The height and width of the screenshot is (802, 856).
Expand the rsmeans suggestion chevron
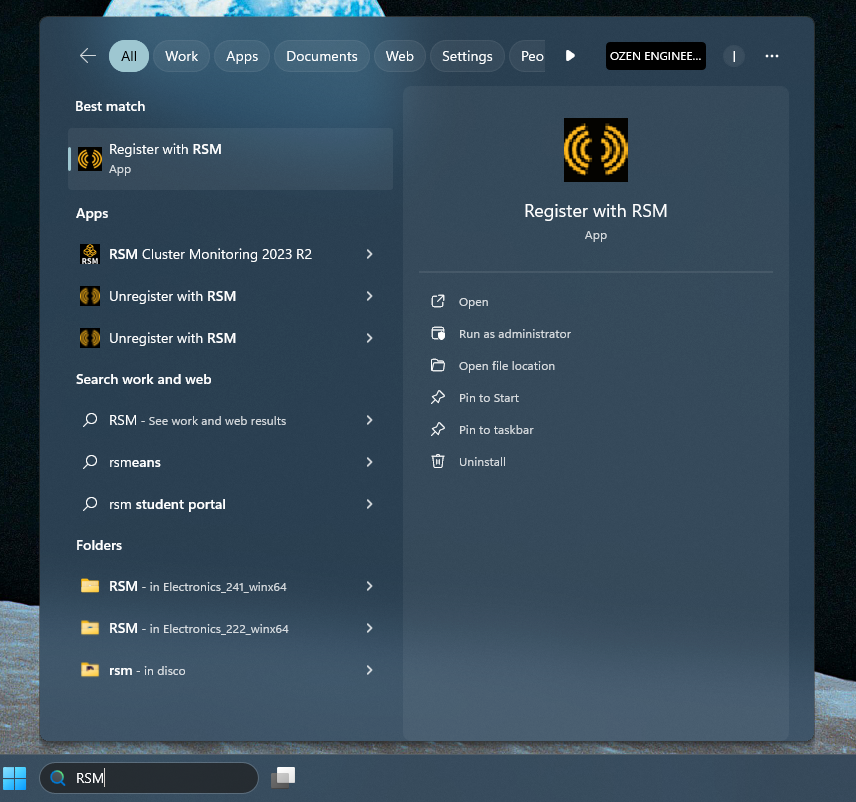click(x=370, y=462)
